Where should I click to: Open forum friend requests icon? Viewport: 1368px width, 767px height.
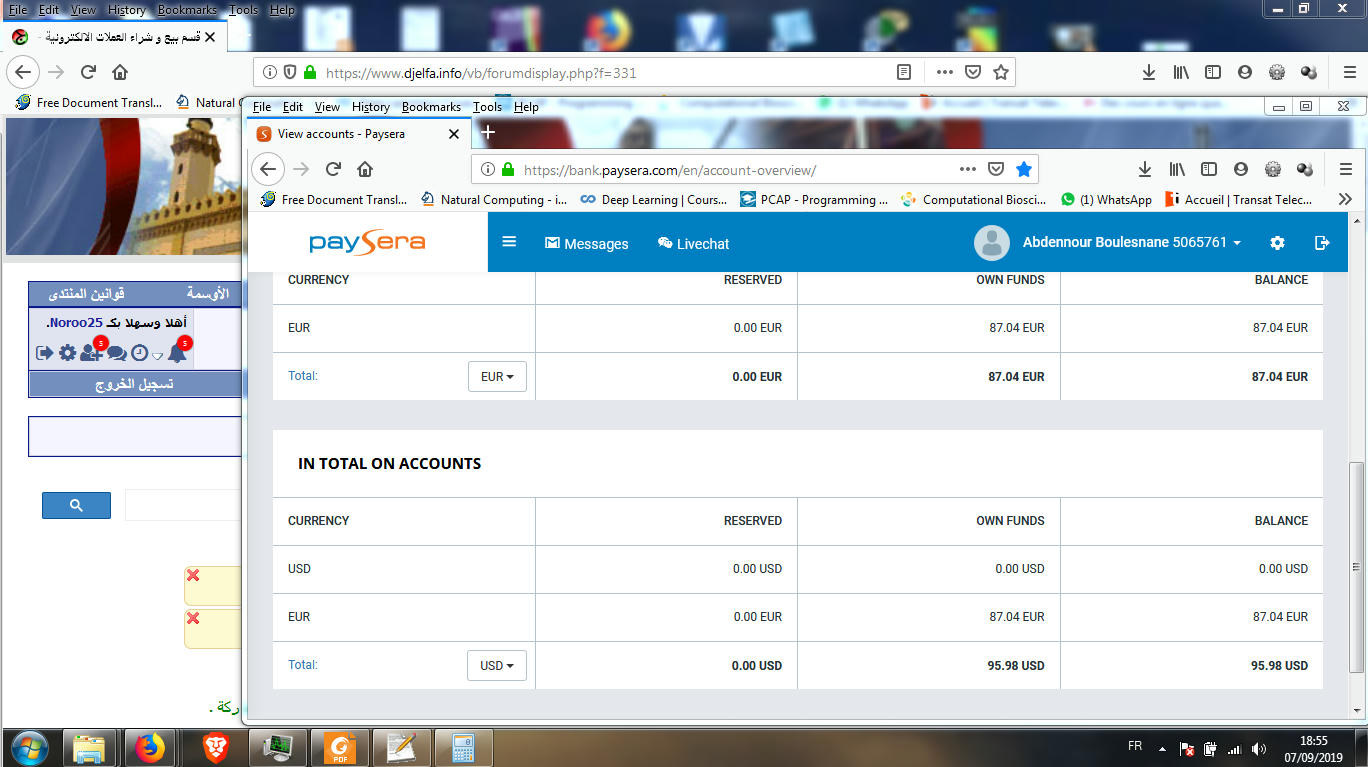[92, 352]
